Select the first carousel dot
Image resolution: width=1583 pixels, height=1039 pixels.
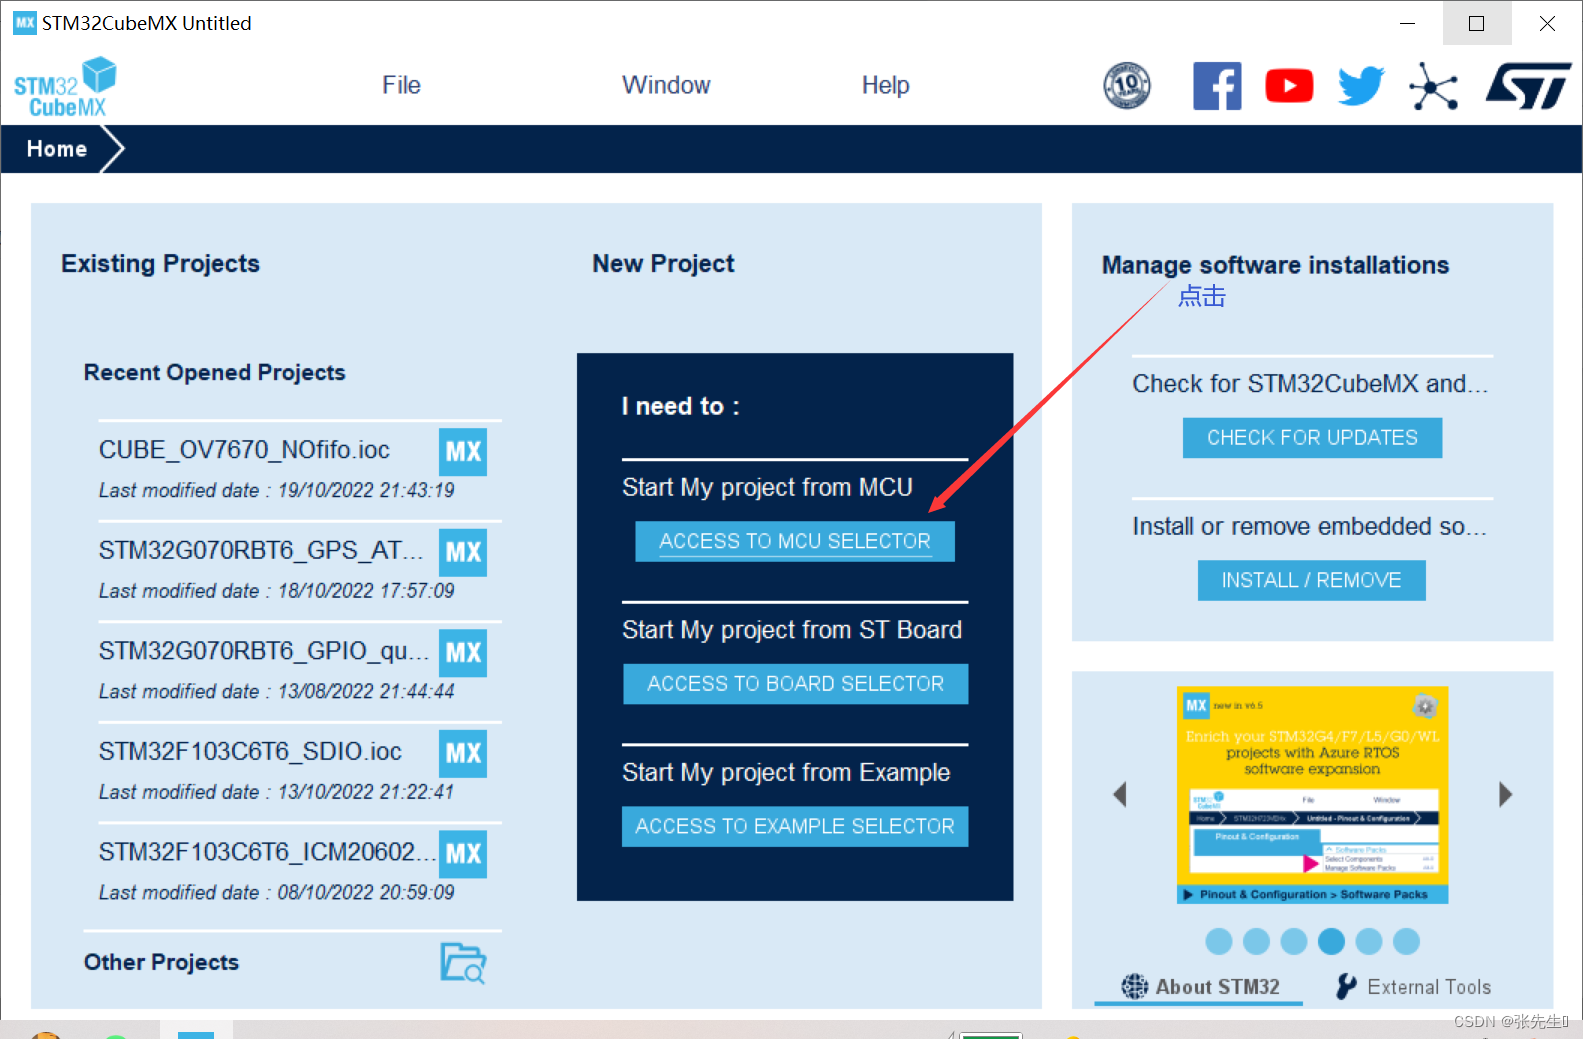tap(1218, 941)
